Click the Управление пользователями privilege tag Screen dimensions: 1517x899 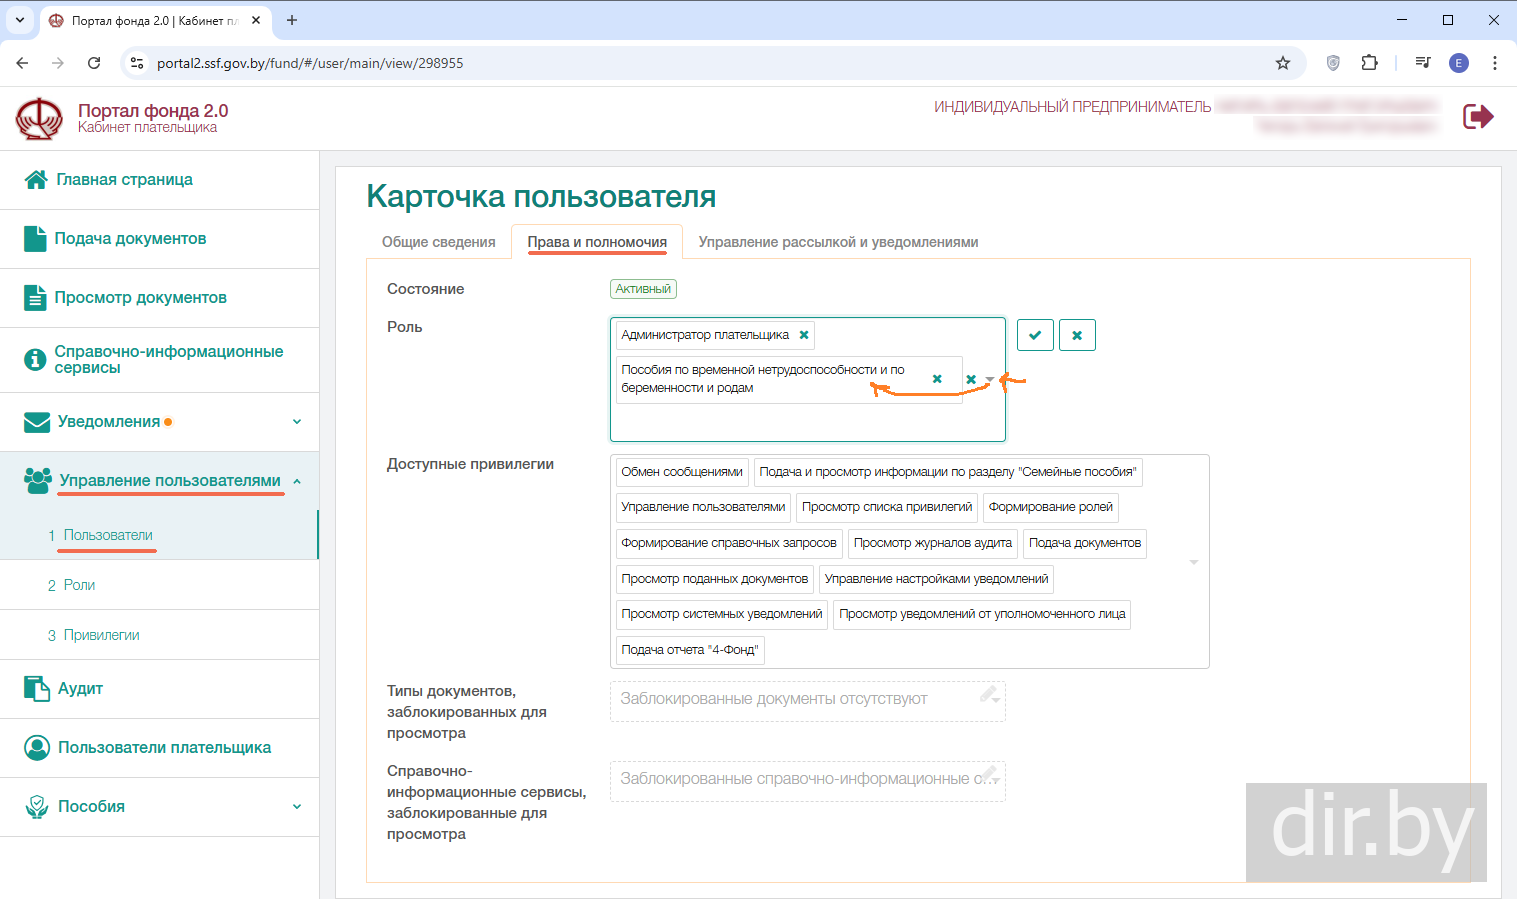[x=703, y=507]
